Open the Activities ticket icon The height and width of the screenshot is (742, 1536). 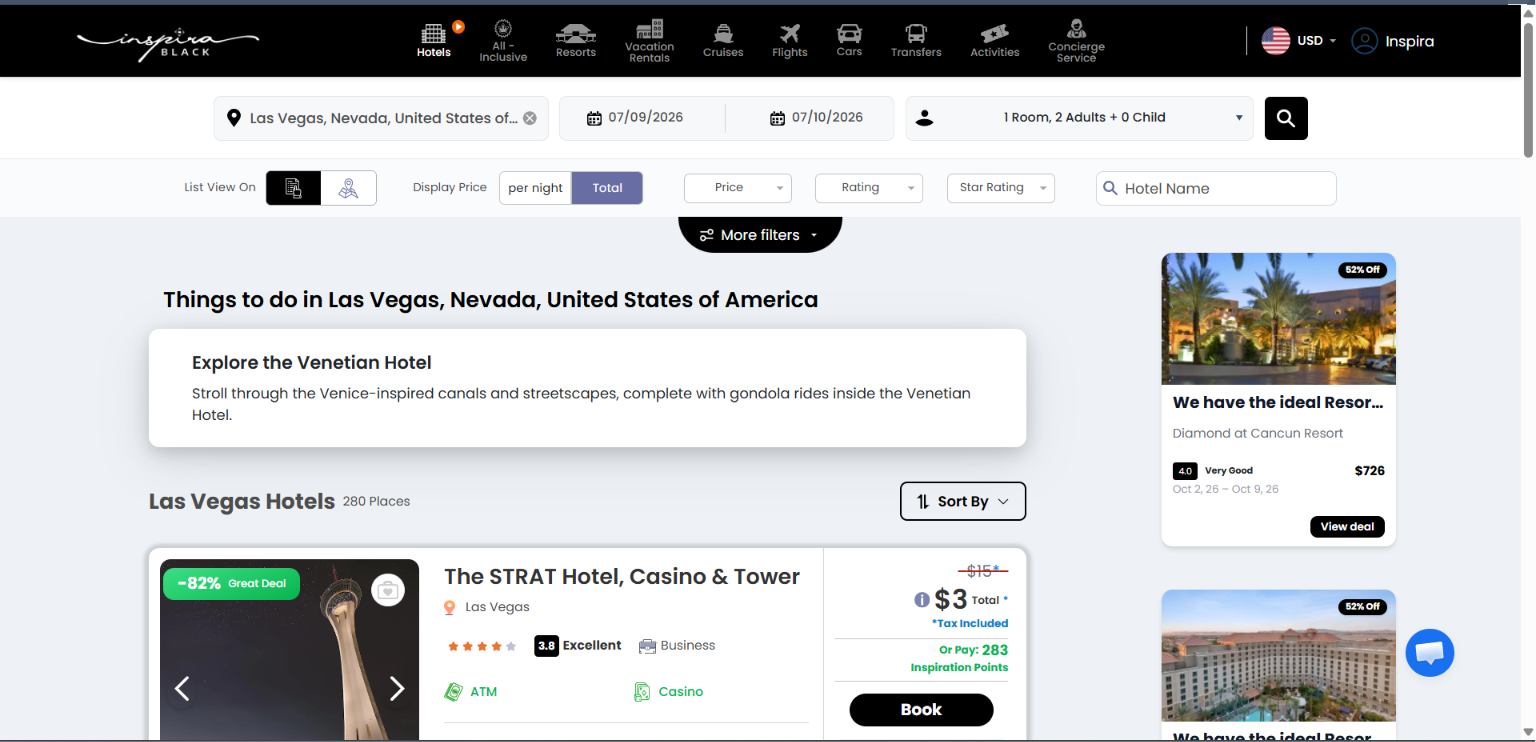click(995, 33)
